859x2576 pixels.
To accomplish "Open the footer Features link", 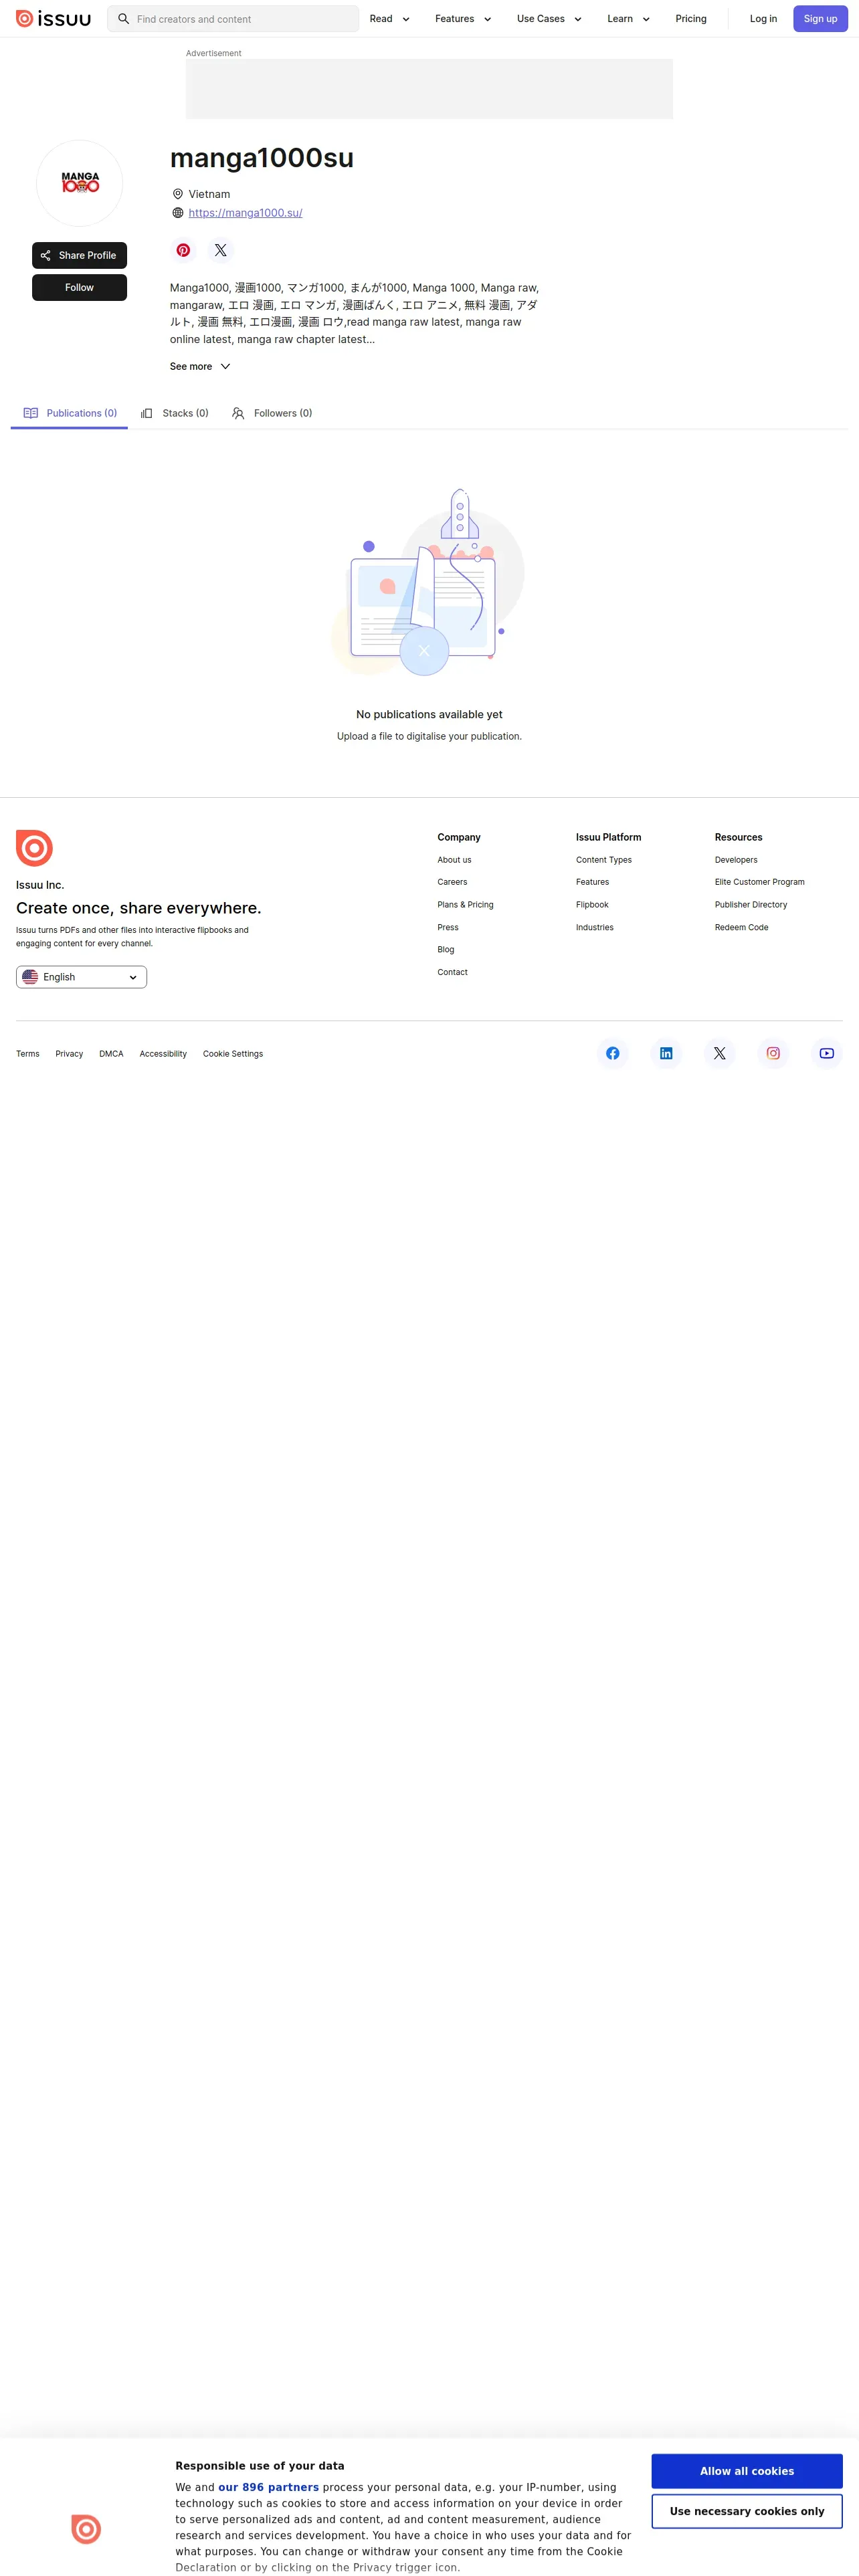I will tap(592, 882).
